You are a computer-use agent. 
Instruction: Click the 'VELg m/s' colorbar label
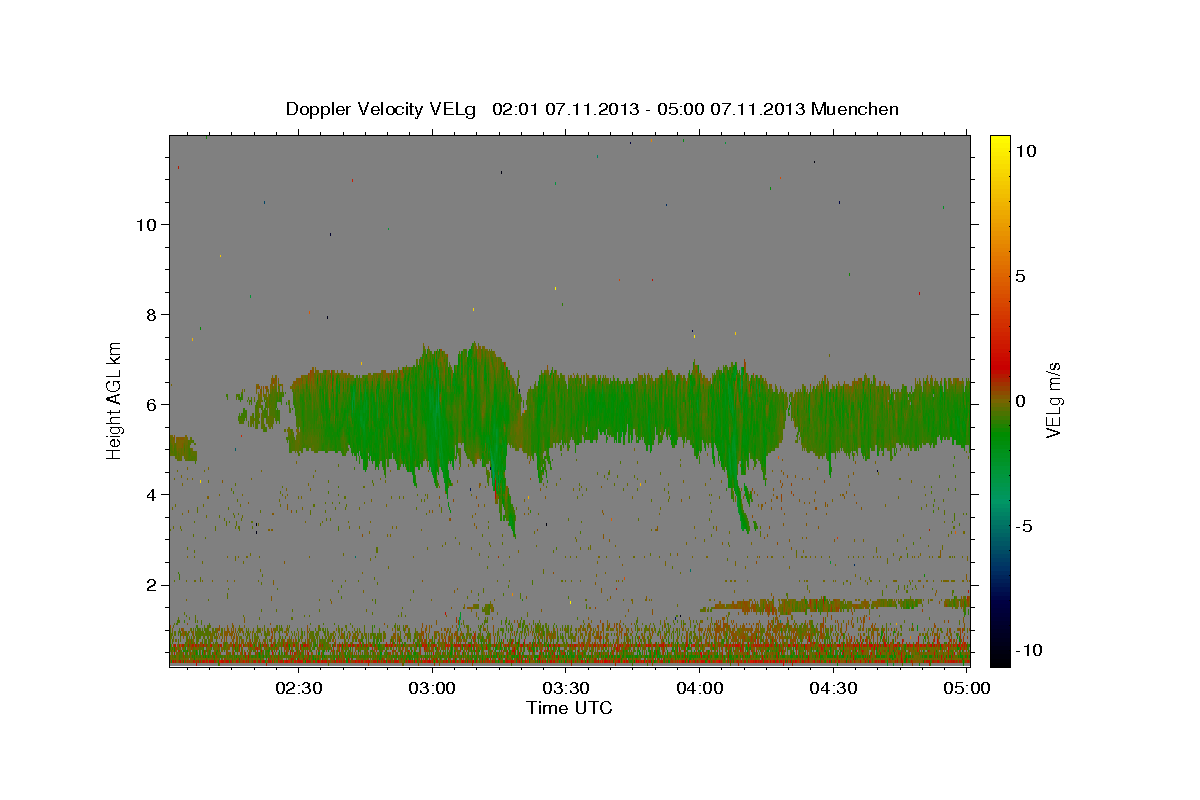click(1054, 401)
